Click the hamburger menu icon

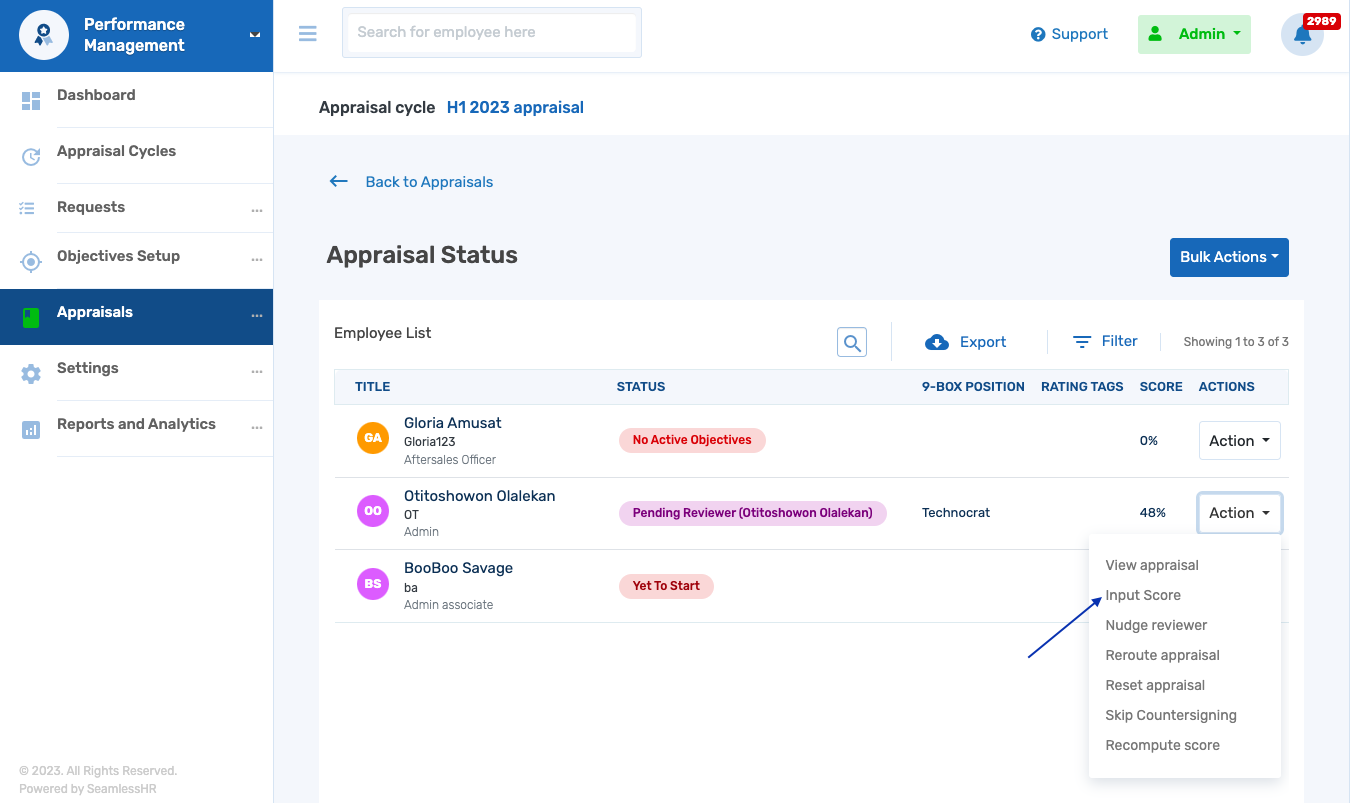tap(308, 33)
